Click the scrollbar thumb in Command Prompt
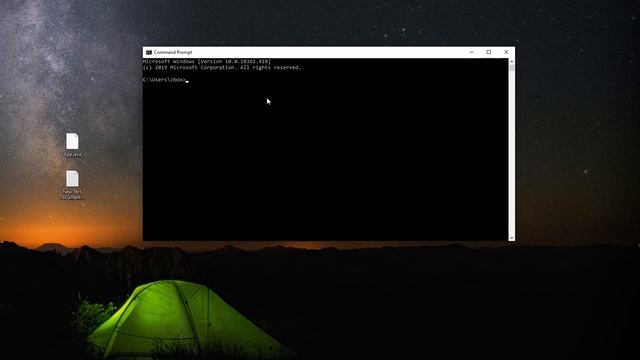 (x=511, y=68)
